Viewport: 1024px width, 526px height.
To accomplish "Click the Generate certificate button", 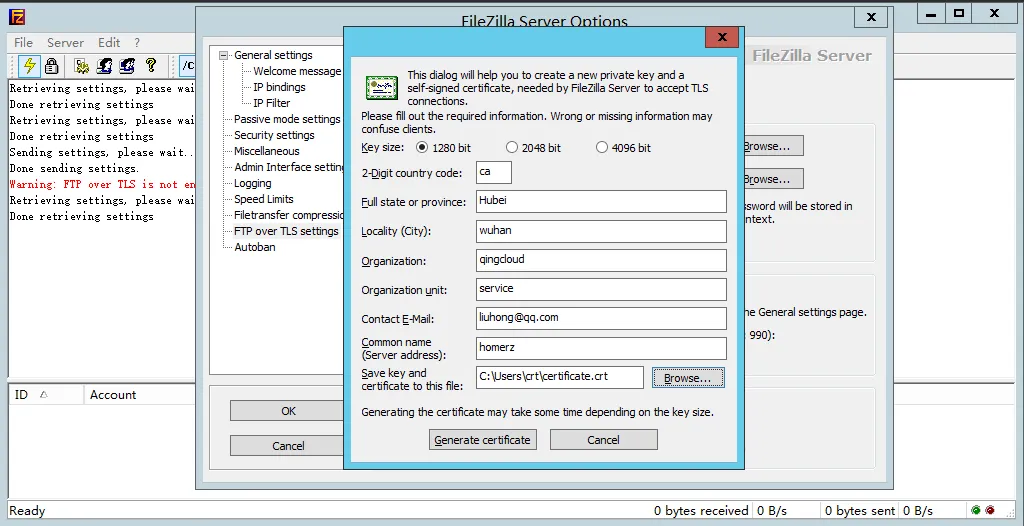I will 483,440.
